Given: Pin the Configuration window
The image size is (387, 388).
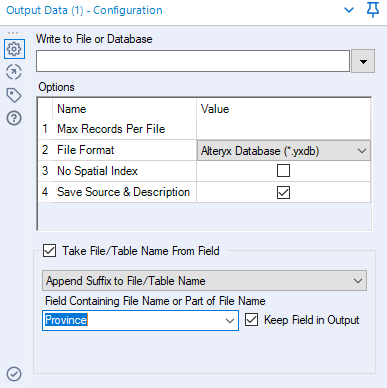Looking at the screenshot, I should pos(373,10).
